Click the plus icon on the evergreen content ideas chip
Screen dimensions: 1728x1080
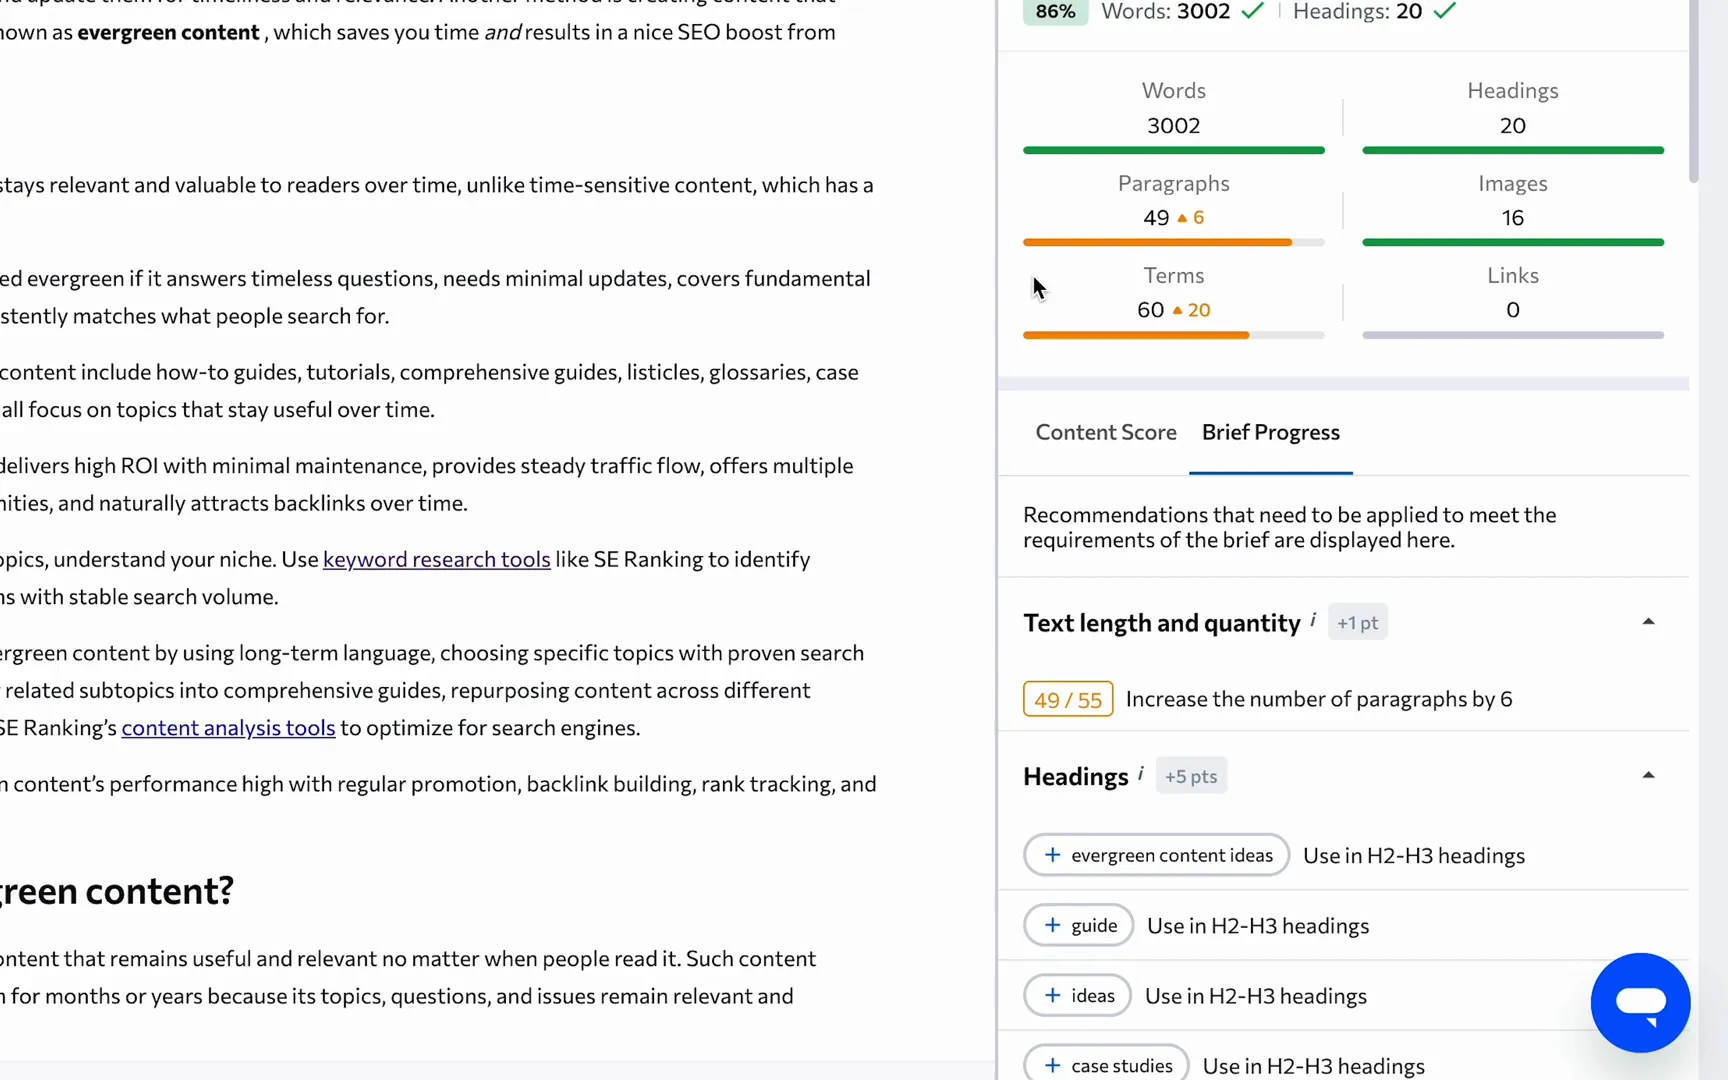tap(1051, 855)
